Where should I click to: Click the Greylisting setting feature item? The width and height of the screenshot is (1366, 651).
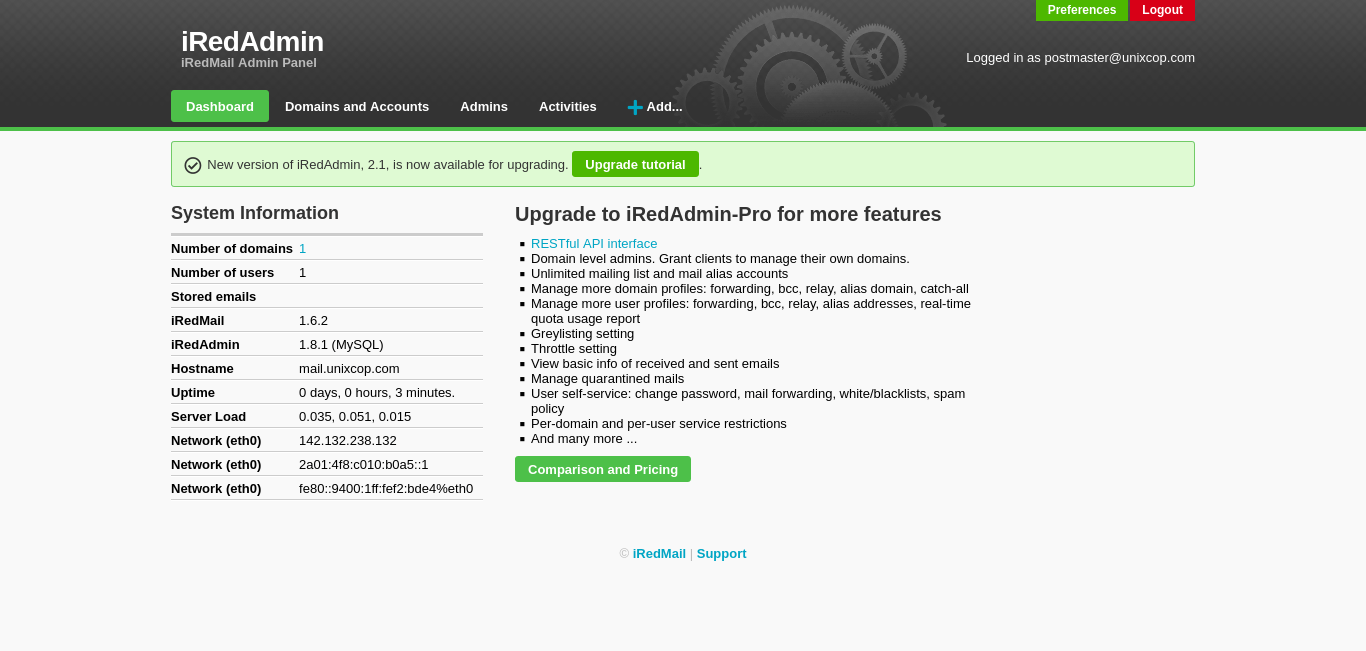coord(582,333)
